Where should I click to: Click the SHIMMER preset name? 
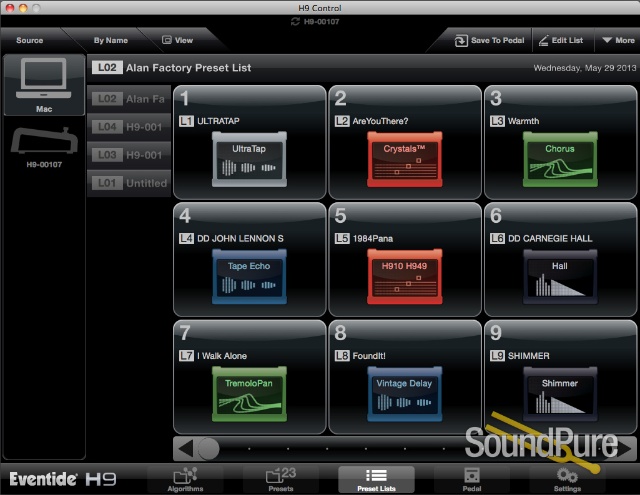point(529,356)
